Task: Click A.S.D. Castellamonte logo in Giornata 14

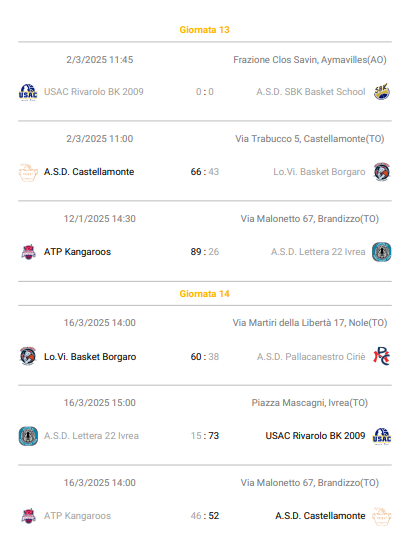Action: [x=382, y=516]
